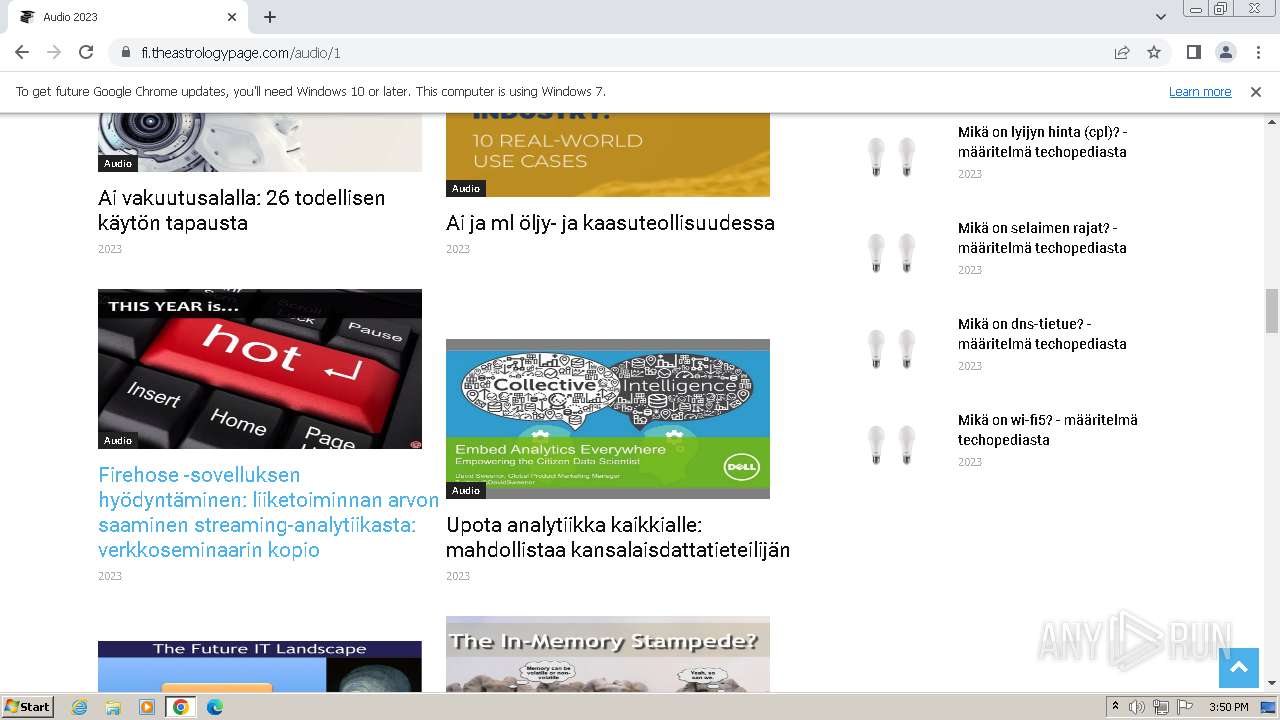Click Audio tag on Use Cases image

[x=466, y=189]
